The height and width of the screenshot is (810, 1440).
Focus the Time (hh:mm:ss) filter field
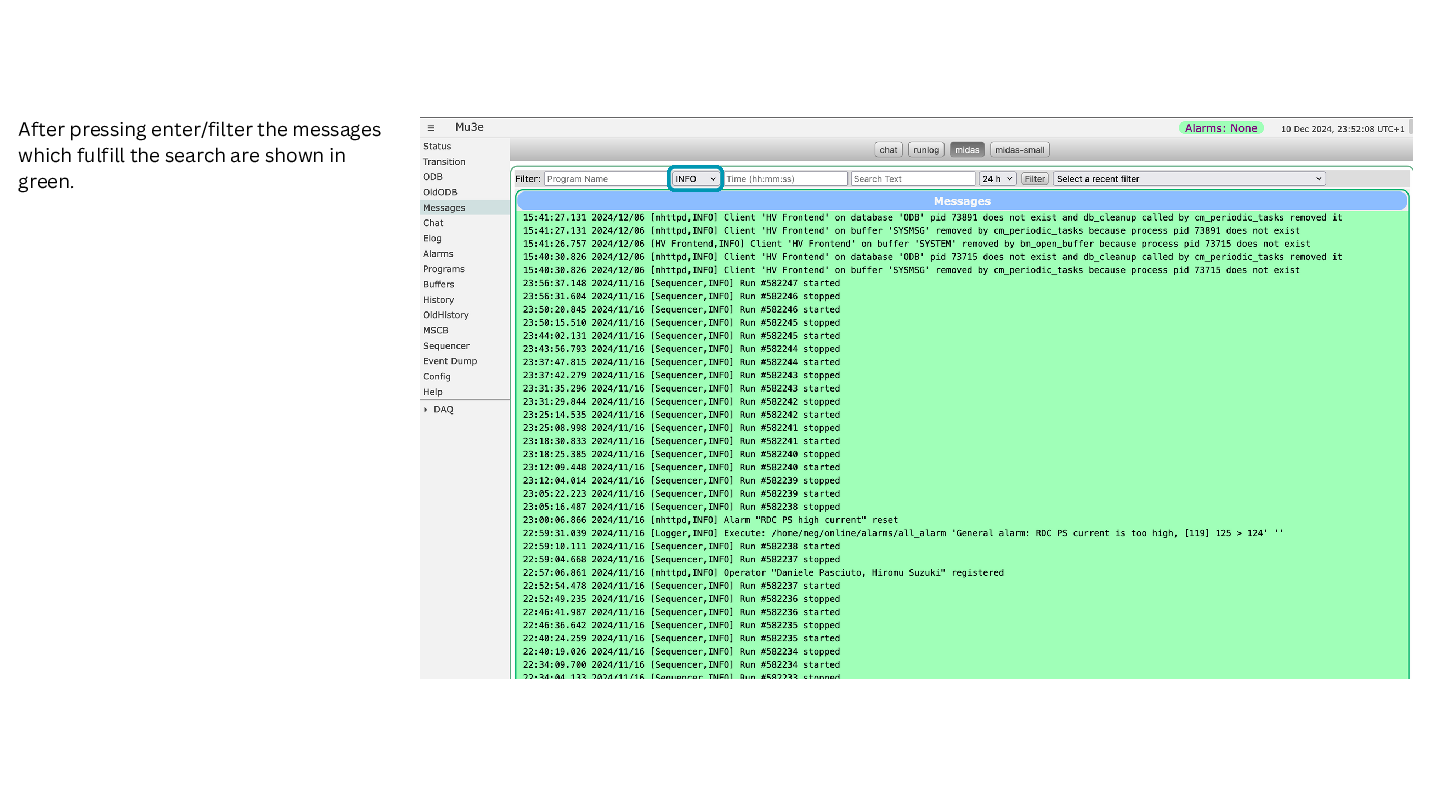[x=786, y=179]
